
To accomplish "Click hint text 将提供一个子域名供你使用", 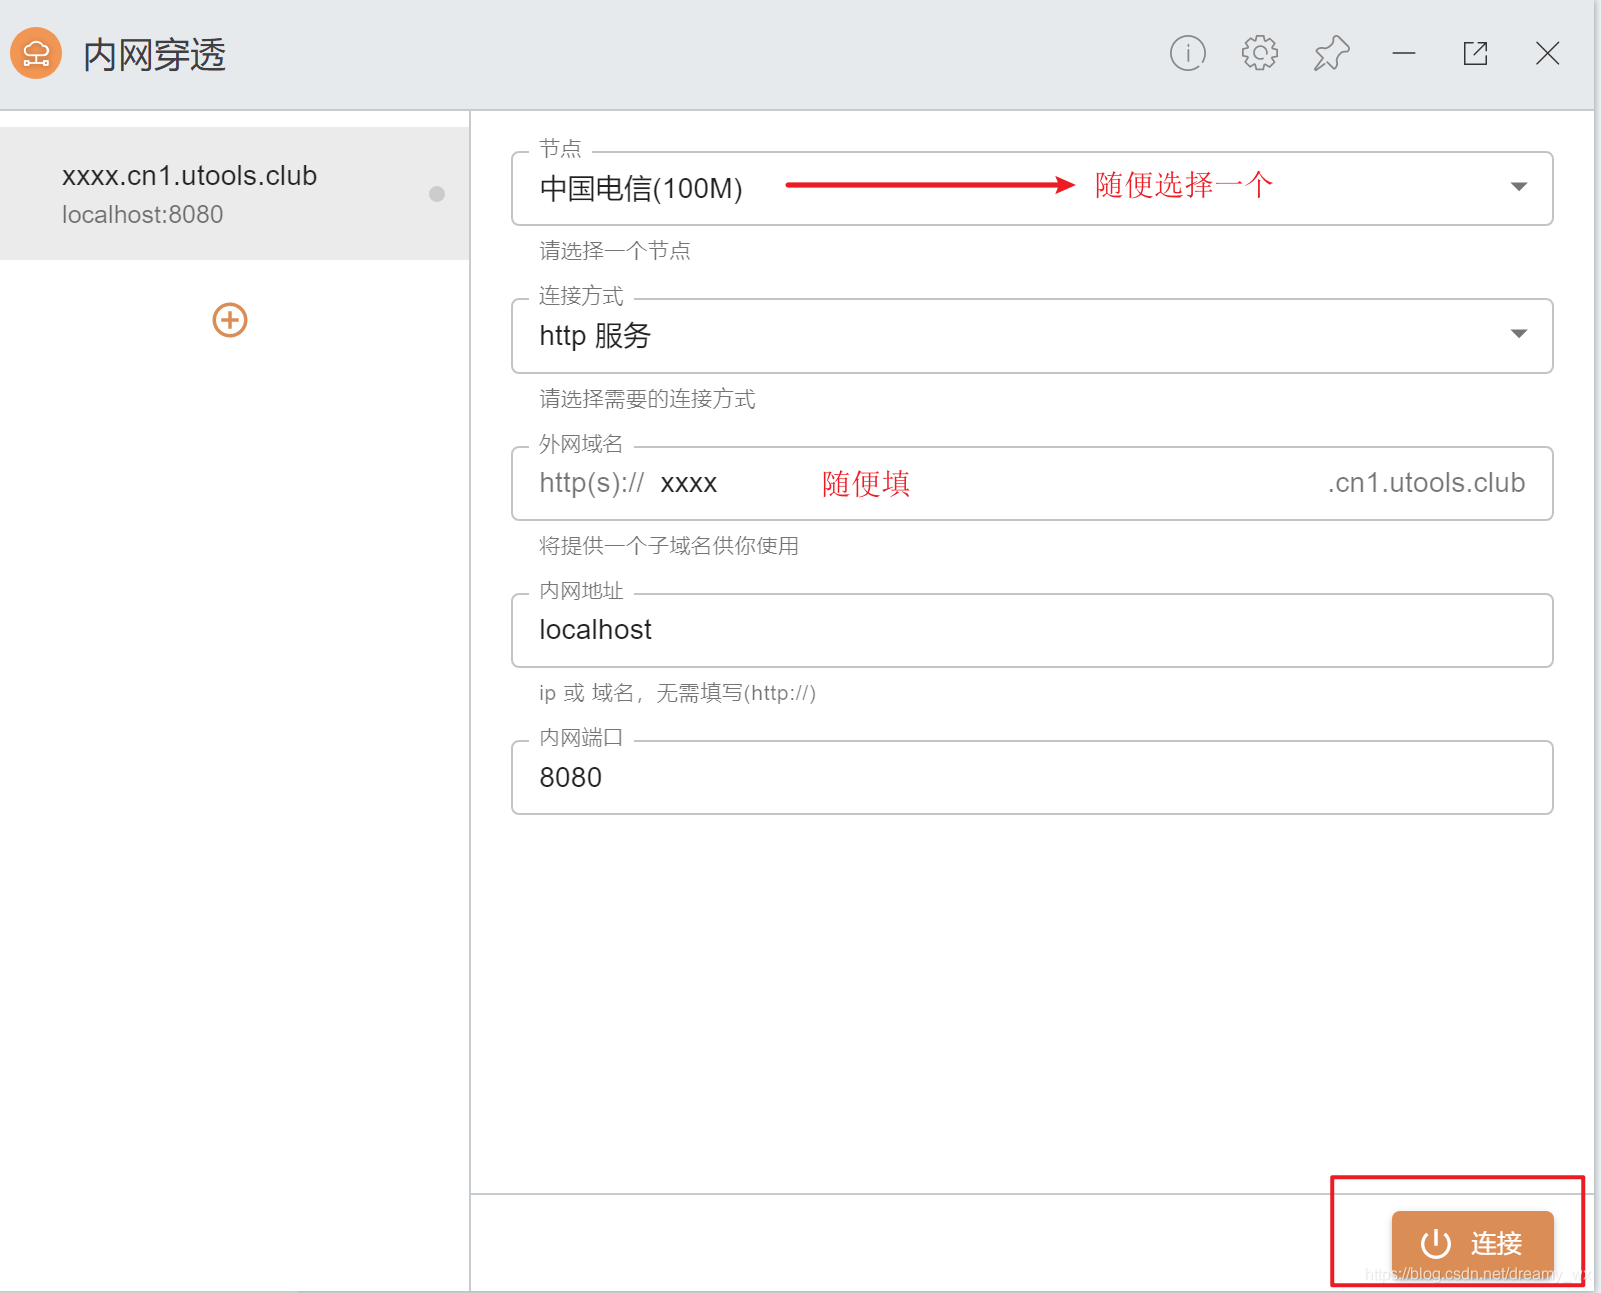I will (x=669, y=546).
